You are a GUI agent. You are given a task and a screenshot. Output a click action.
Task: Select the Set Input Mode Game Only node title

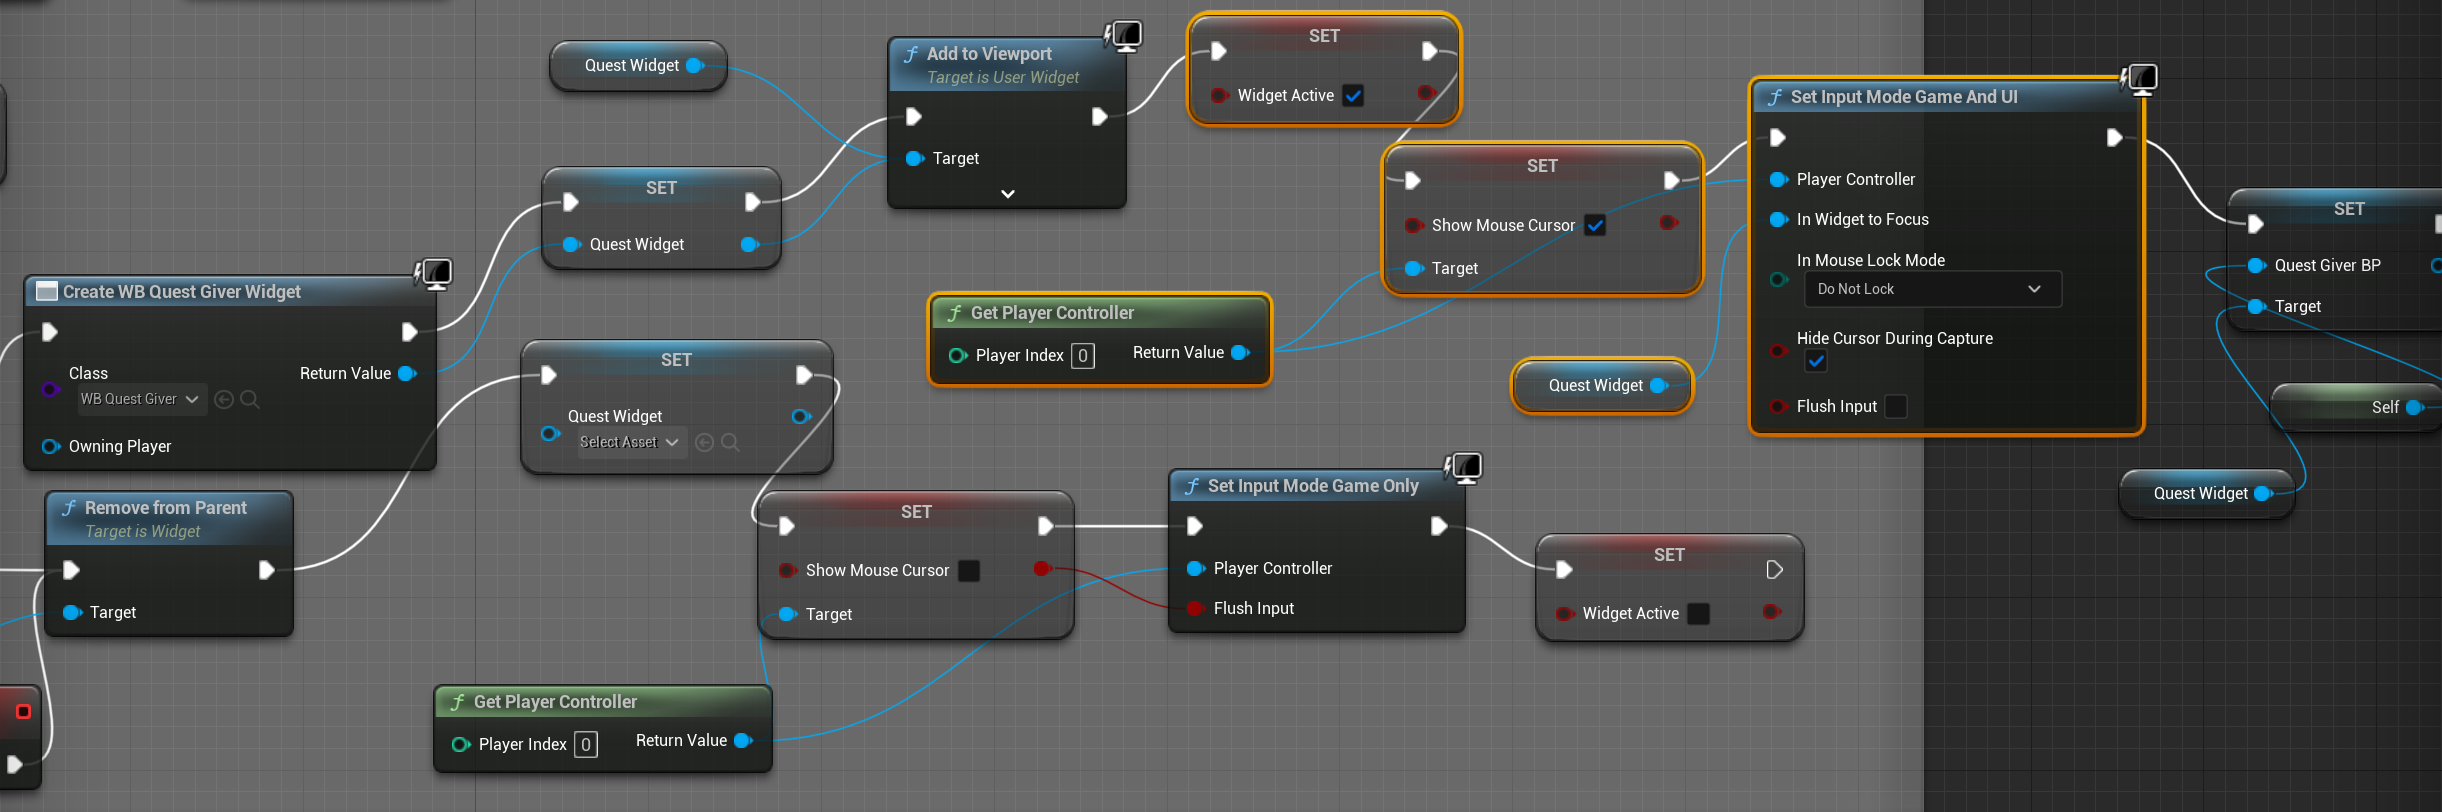pos(1313,486)
